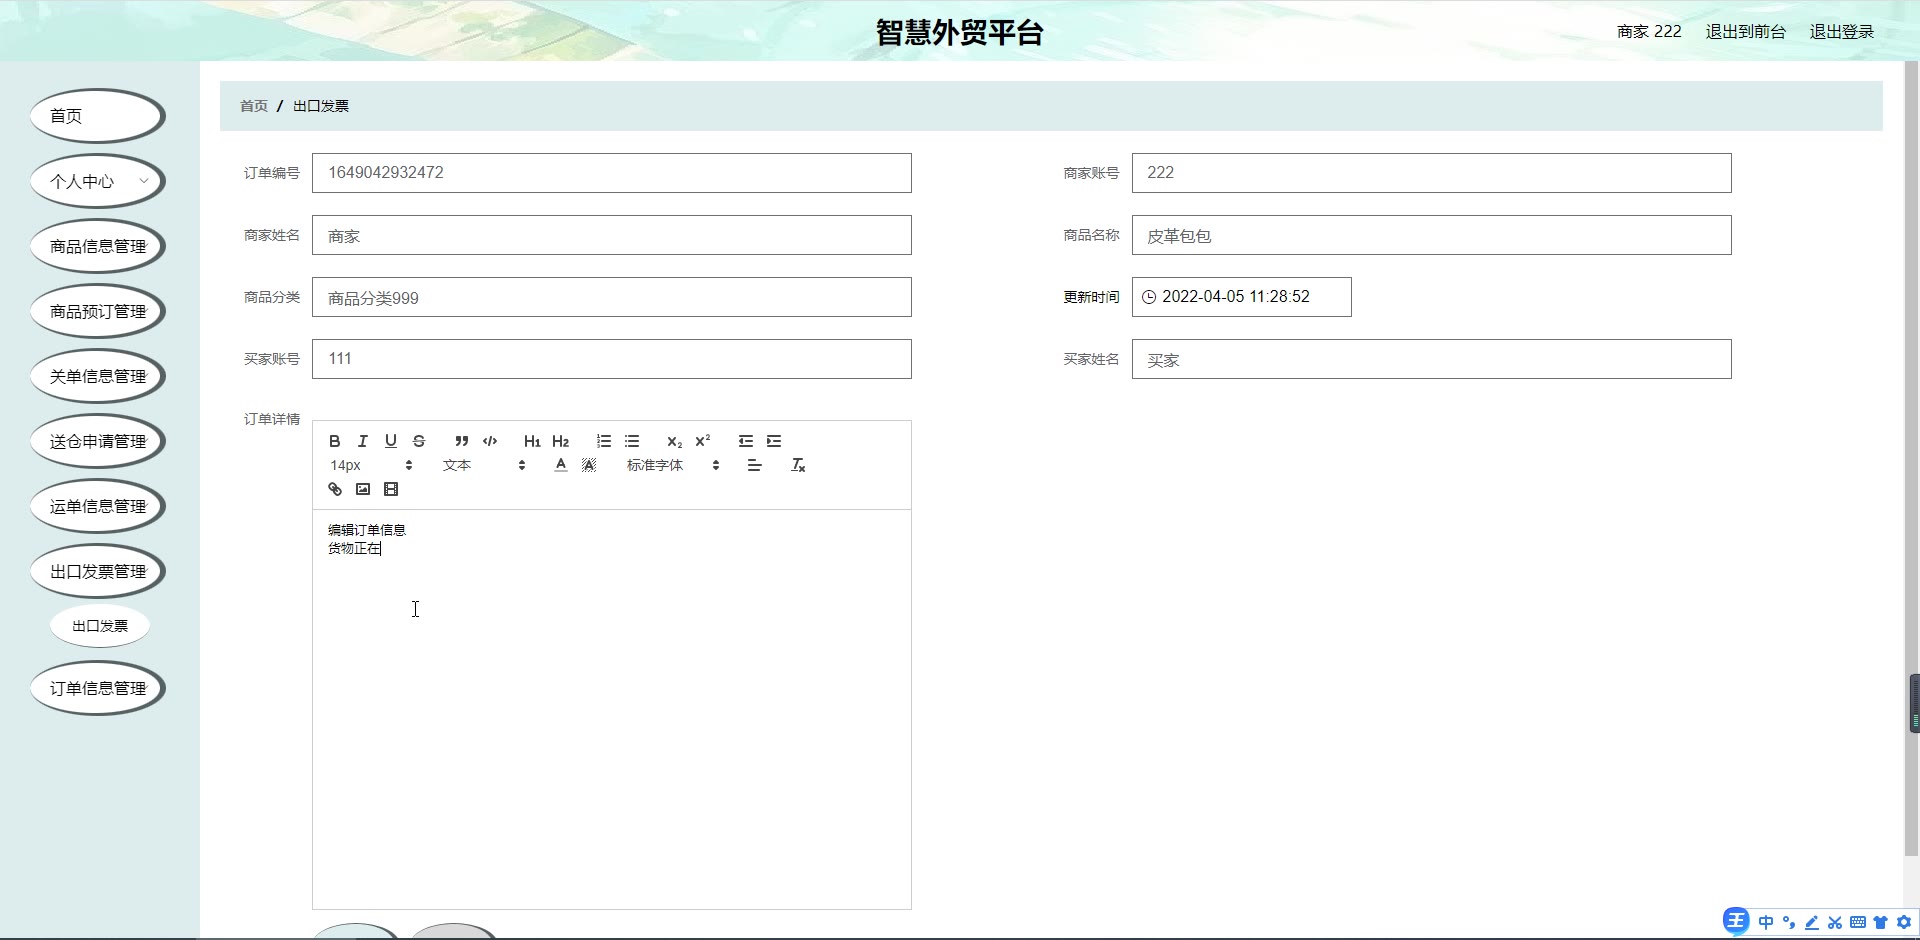Screen dimensions: 1920x940
Task: Open 订单信息管理 in the sidebar
Action: coord(97,688)
